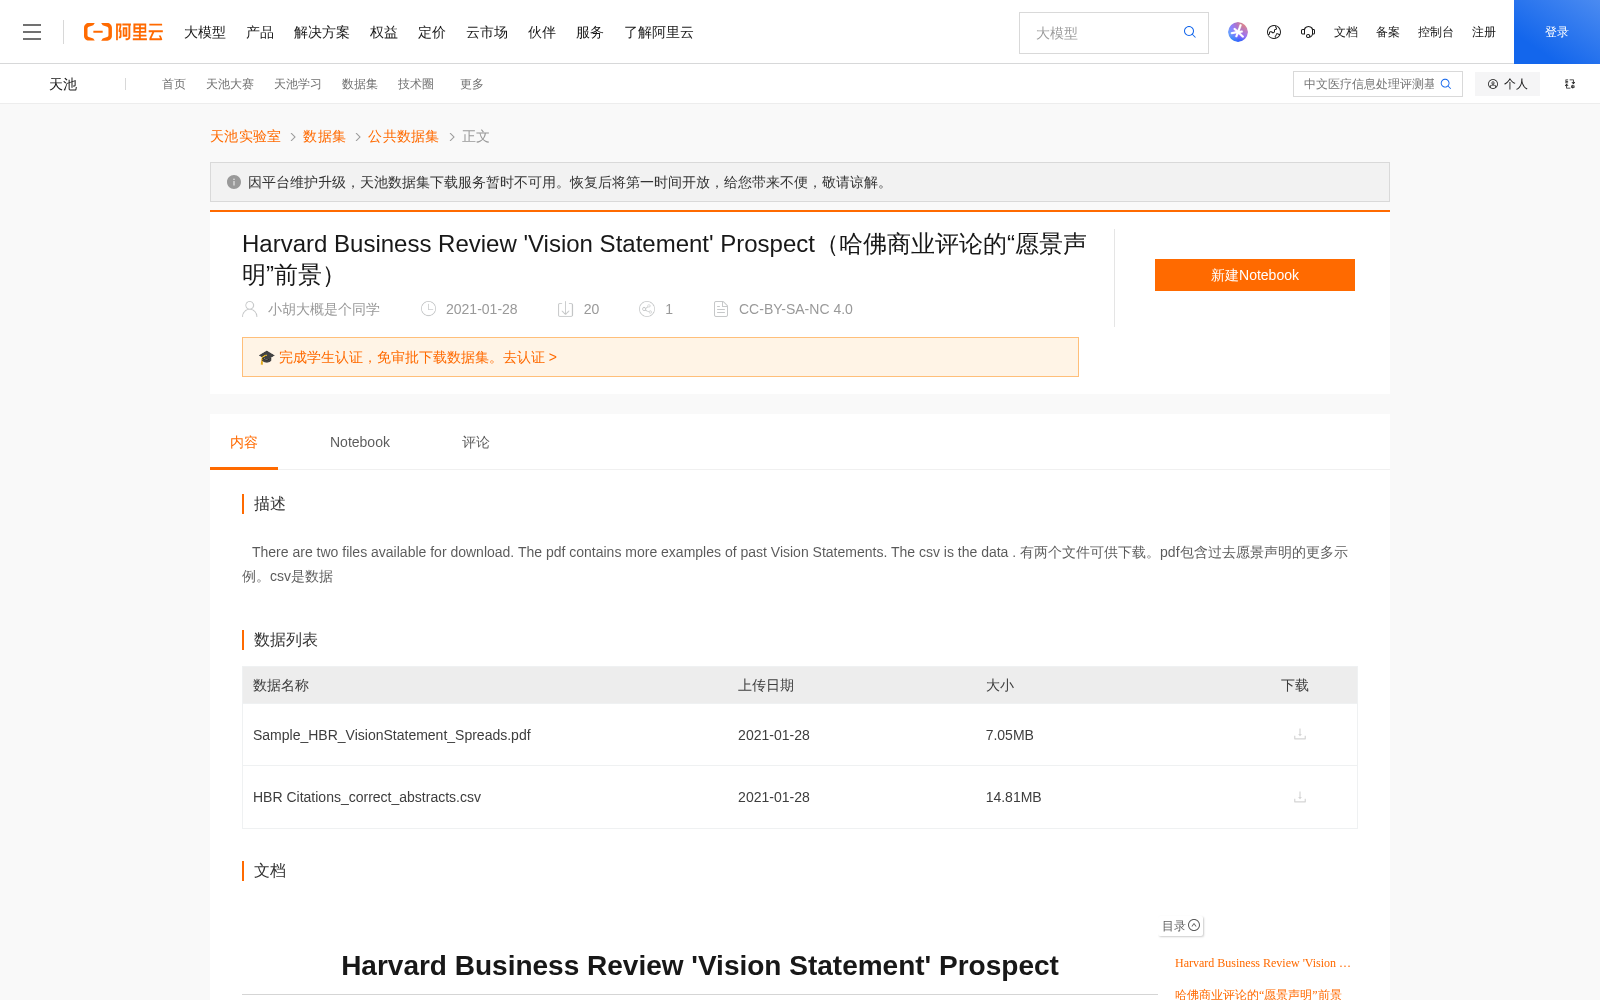Open 天池学习 navigation item
Screen dimensions: 1600x1000
[x=298, y=84]
